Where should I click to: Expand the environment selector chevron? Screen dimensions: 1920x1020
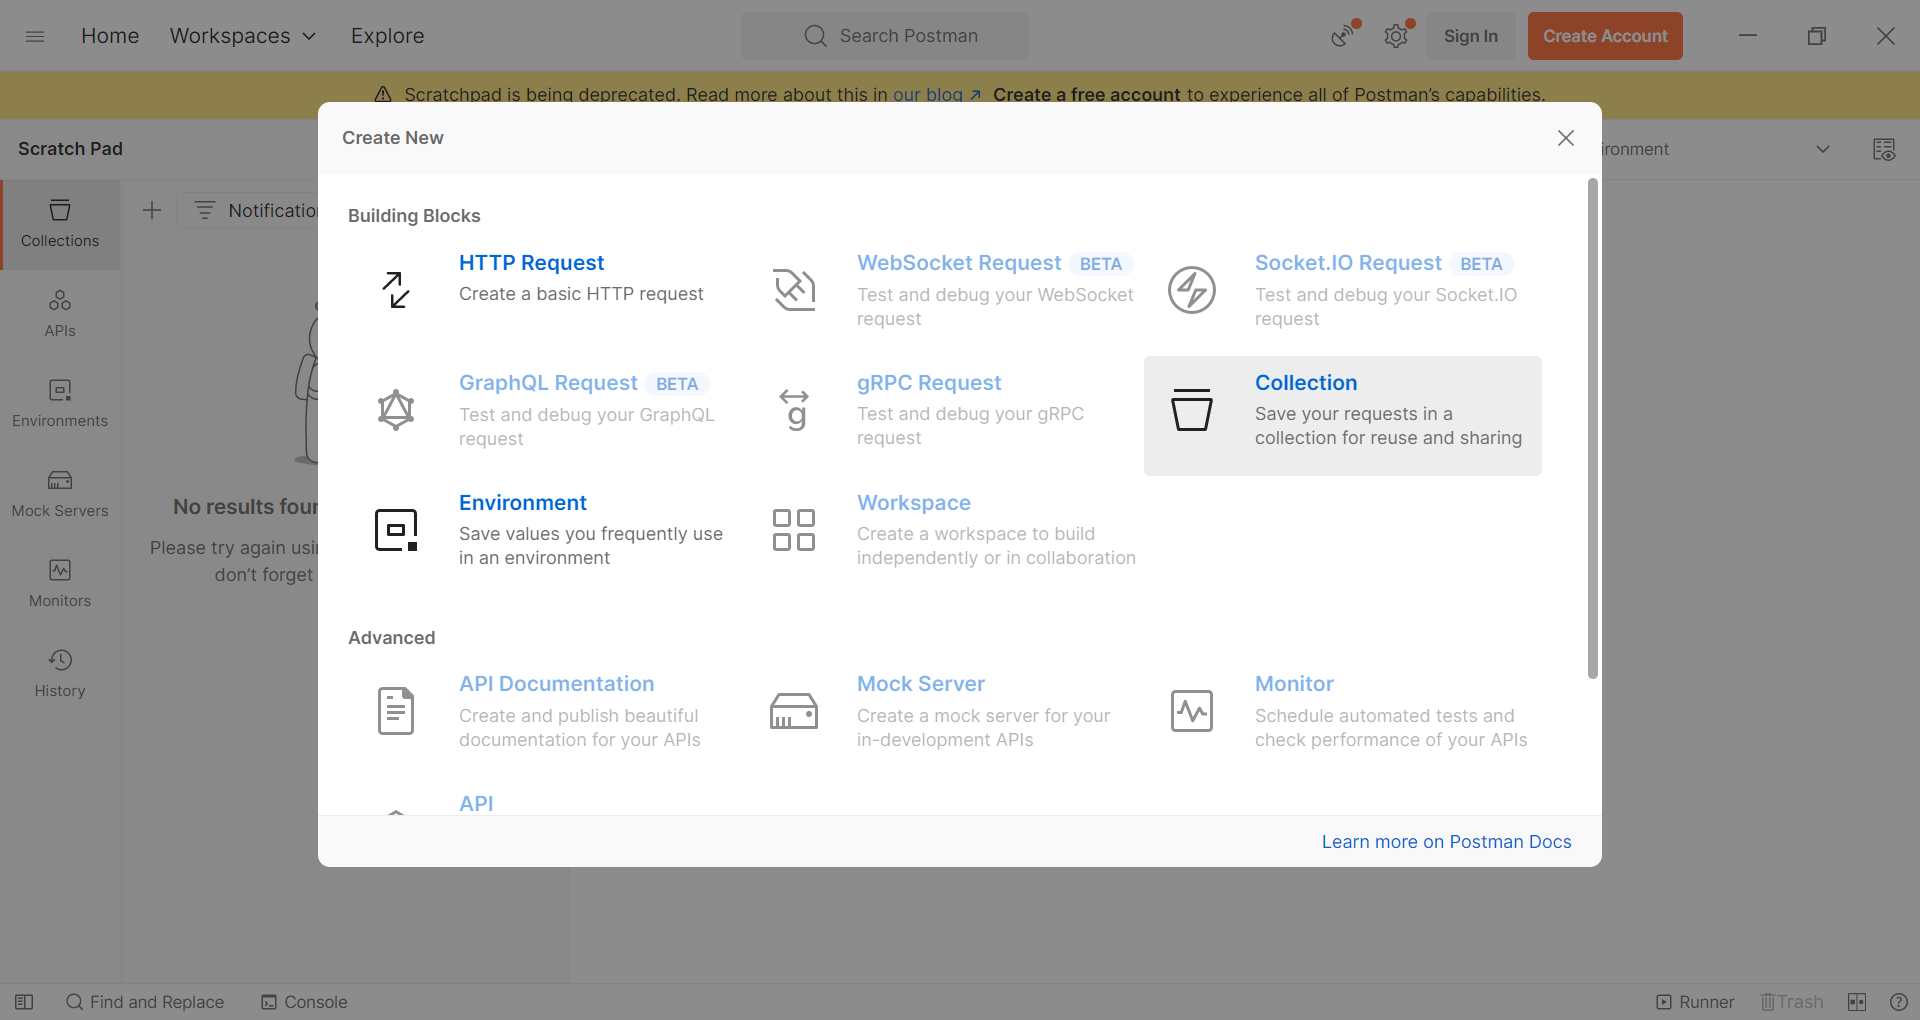1823,149
